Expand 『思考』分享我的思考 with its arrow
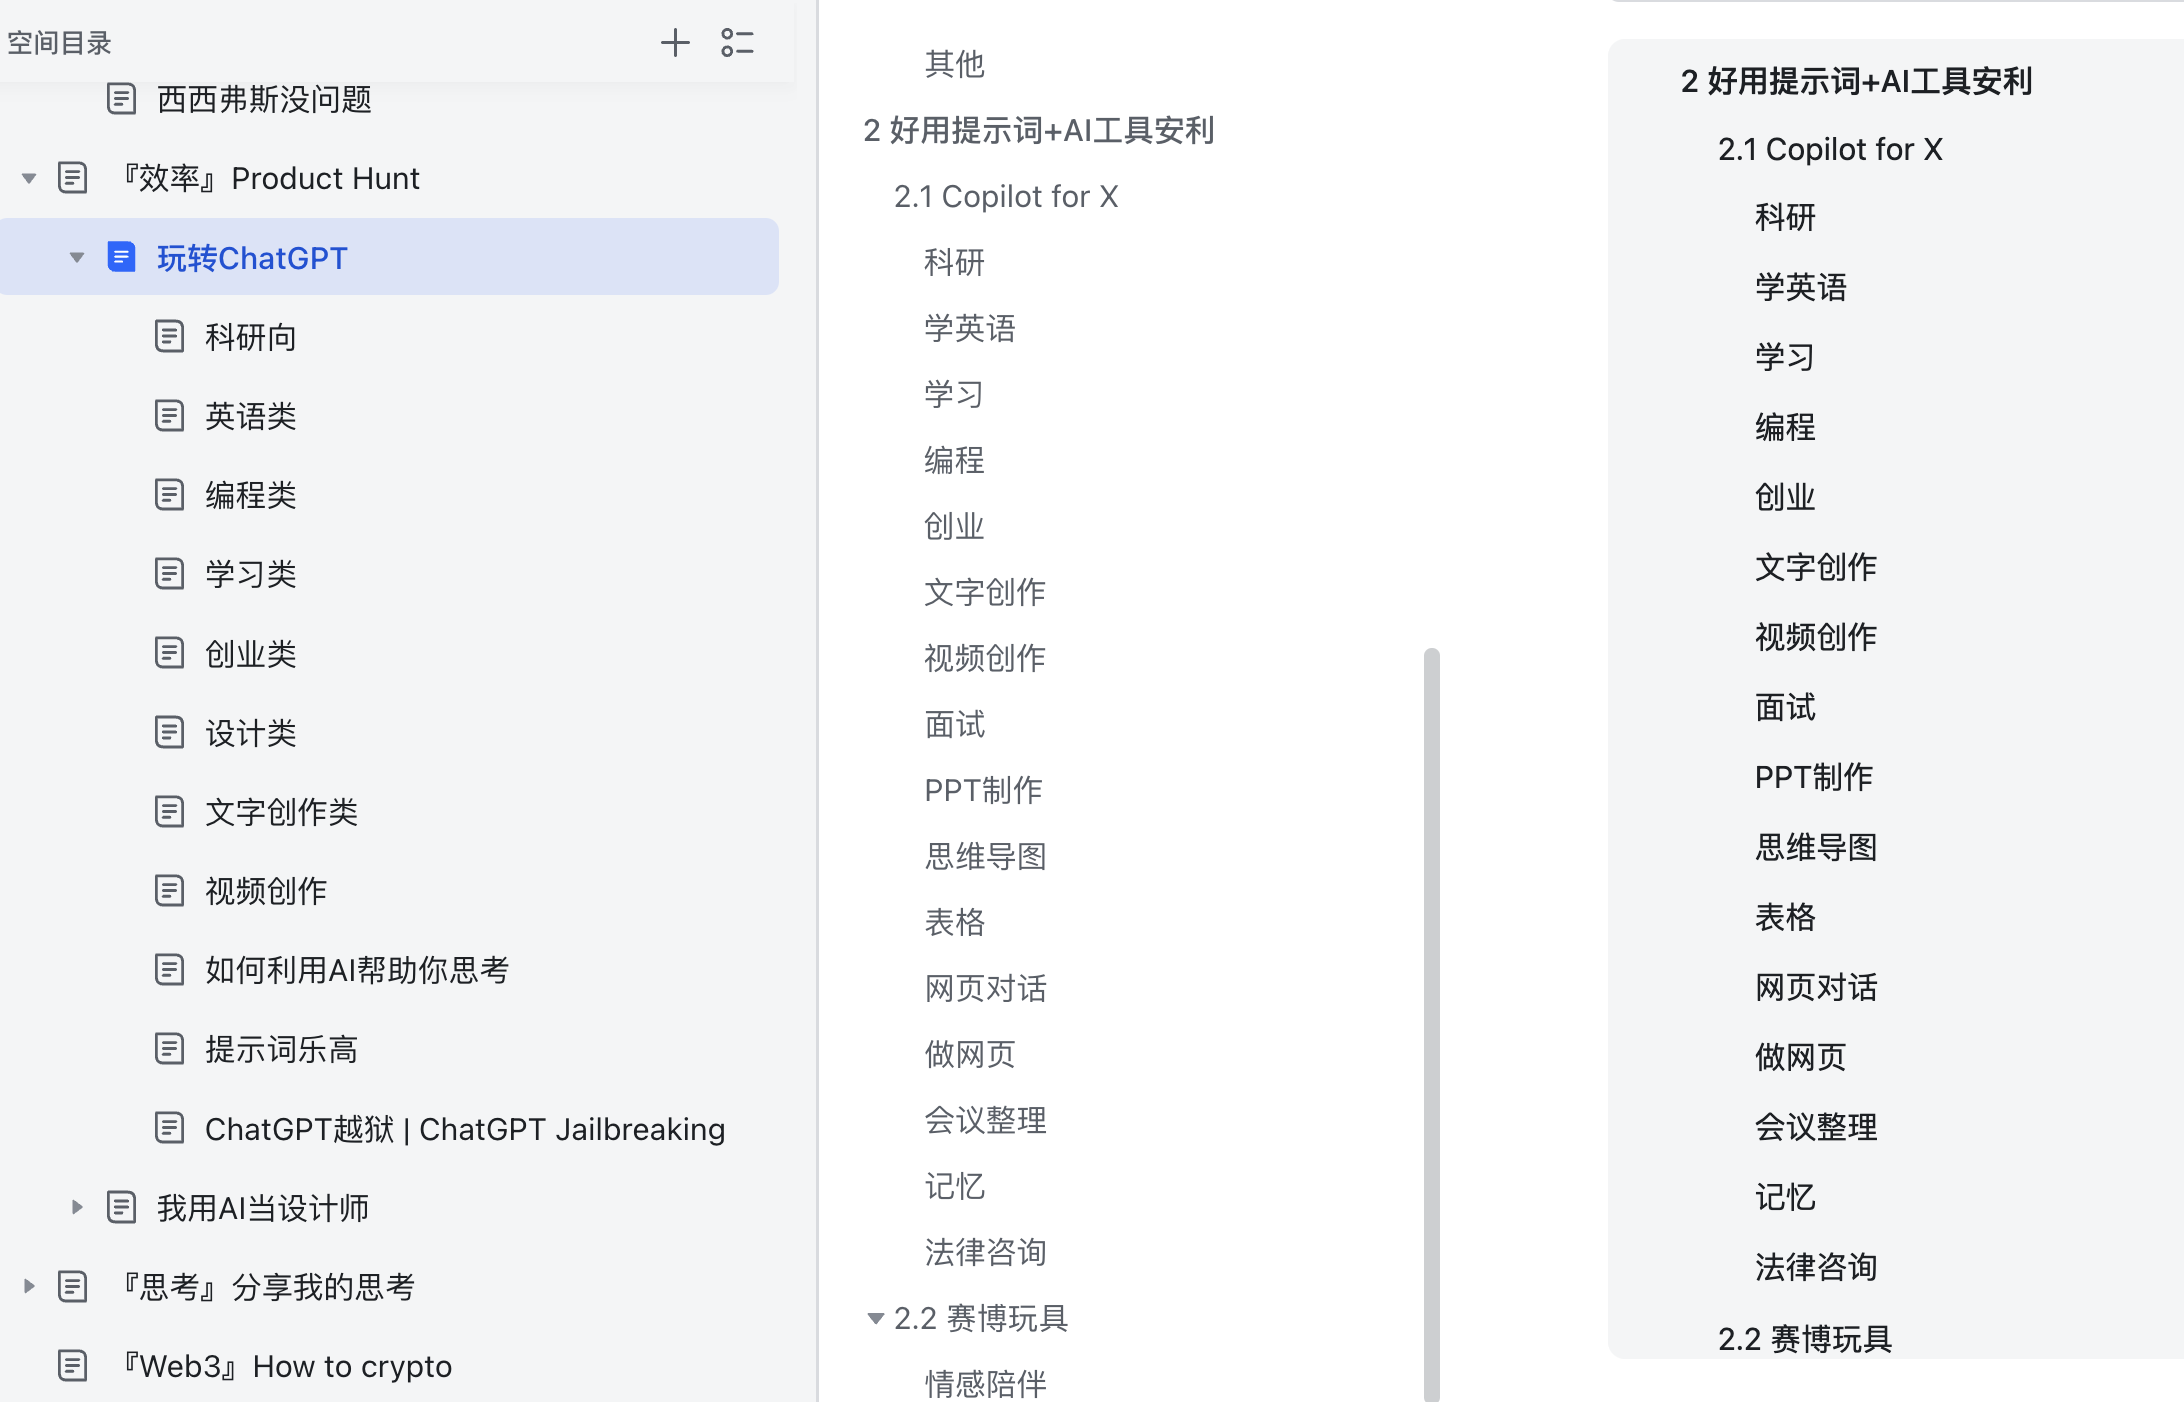Screen dimensions: 2184x1402 pyautogui.click(x=29, y=1286)
